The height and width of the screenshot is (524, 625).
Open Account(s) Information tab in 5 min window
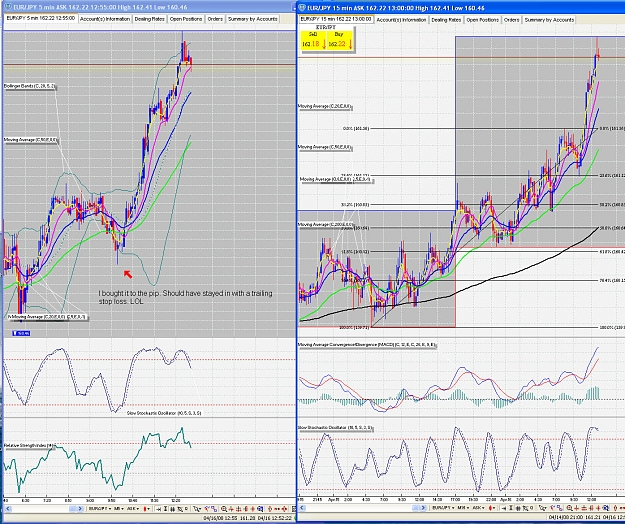[105, 19]
